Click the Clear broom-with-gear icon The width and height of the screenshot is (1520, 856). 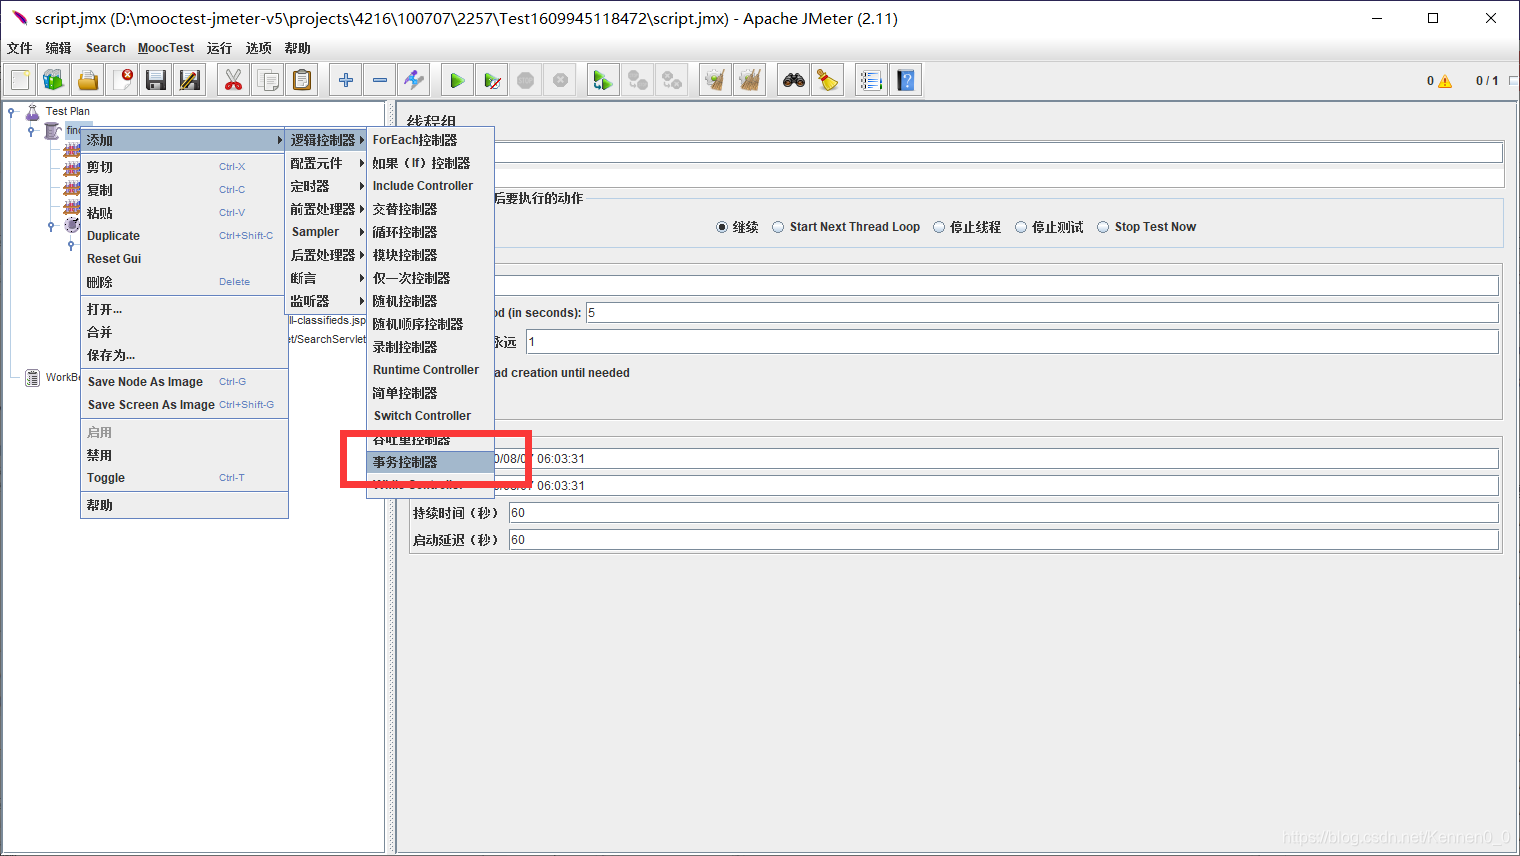[x=715, y=80]
